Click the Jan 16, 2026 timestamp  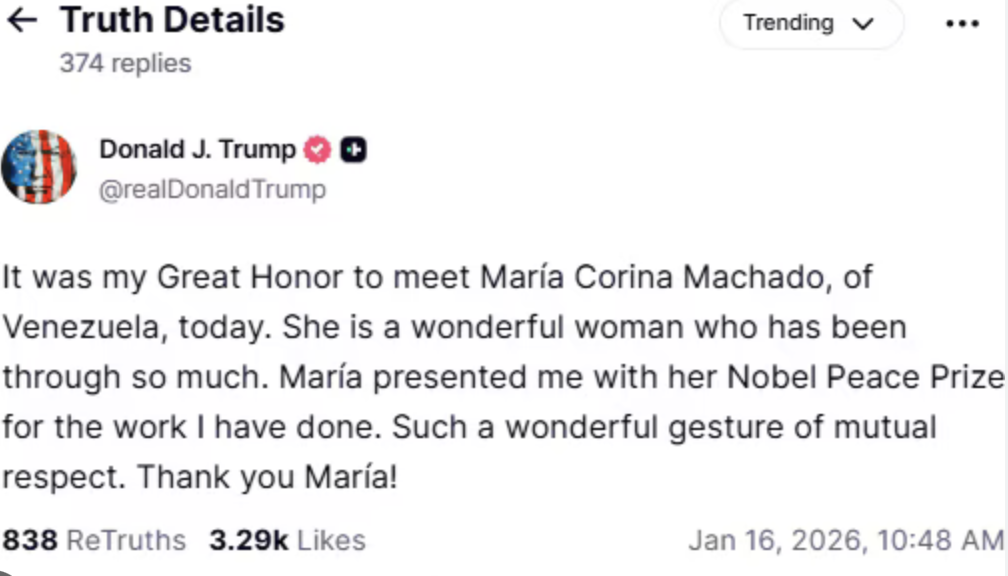845,541
